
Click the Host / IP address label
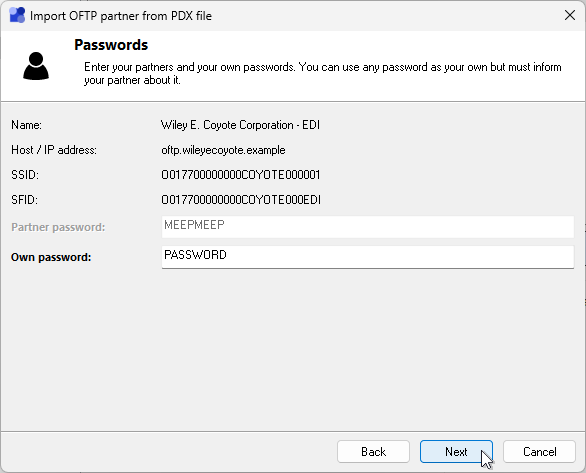[54, 150]
